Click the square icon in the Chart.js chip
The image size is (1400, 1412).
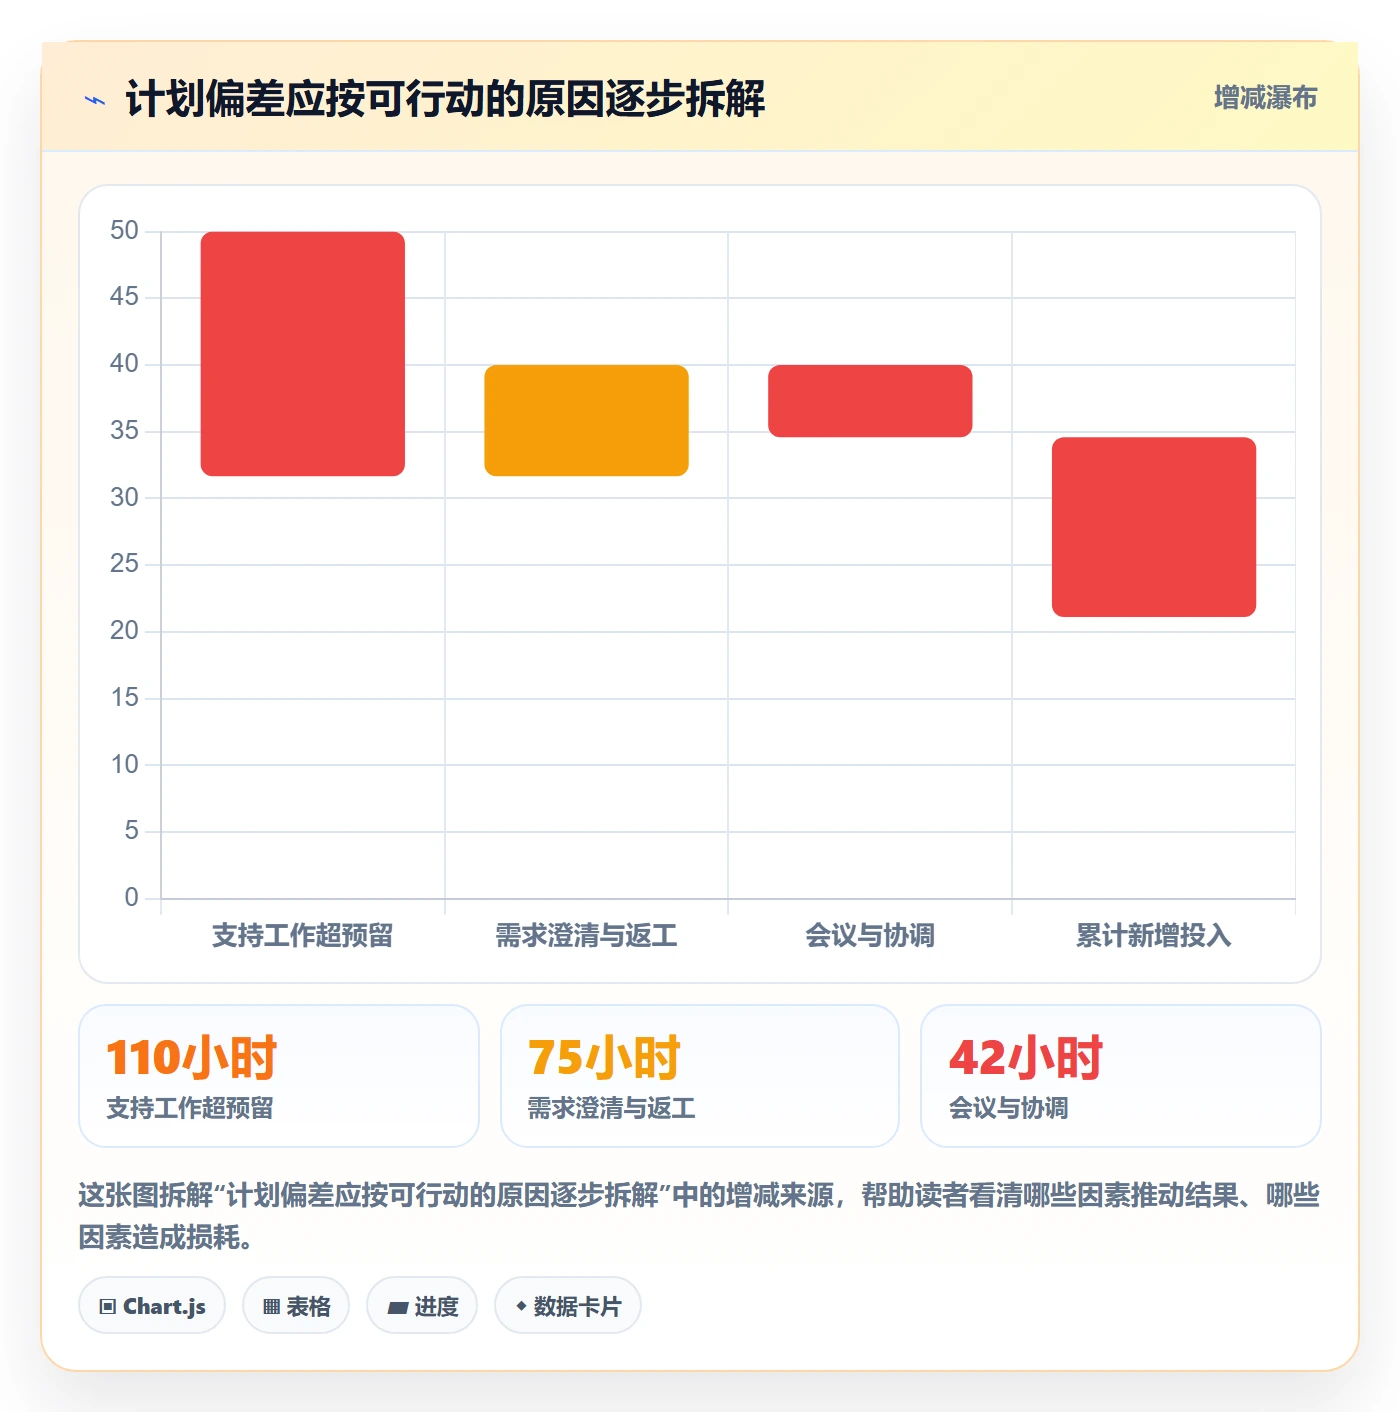point(108,1307)
